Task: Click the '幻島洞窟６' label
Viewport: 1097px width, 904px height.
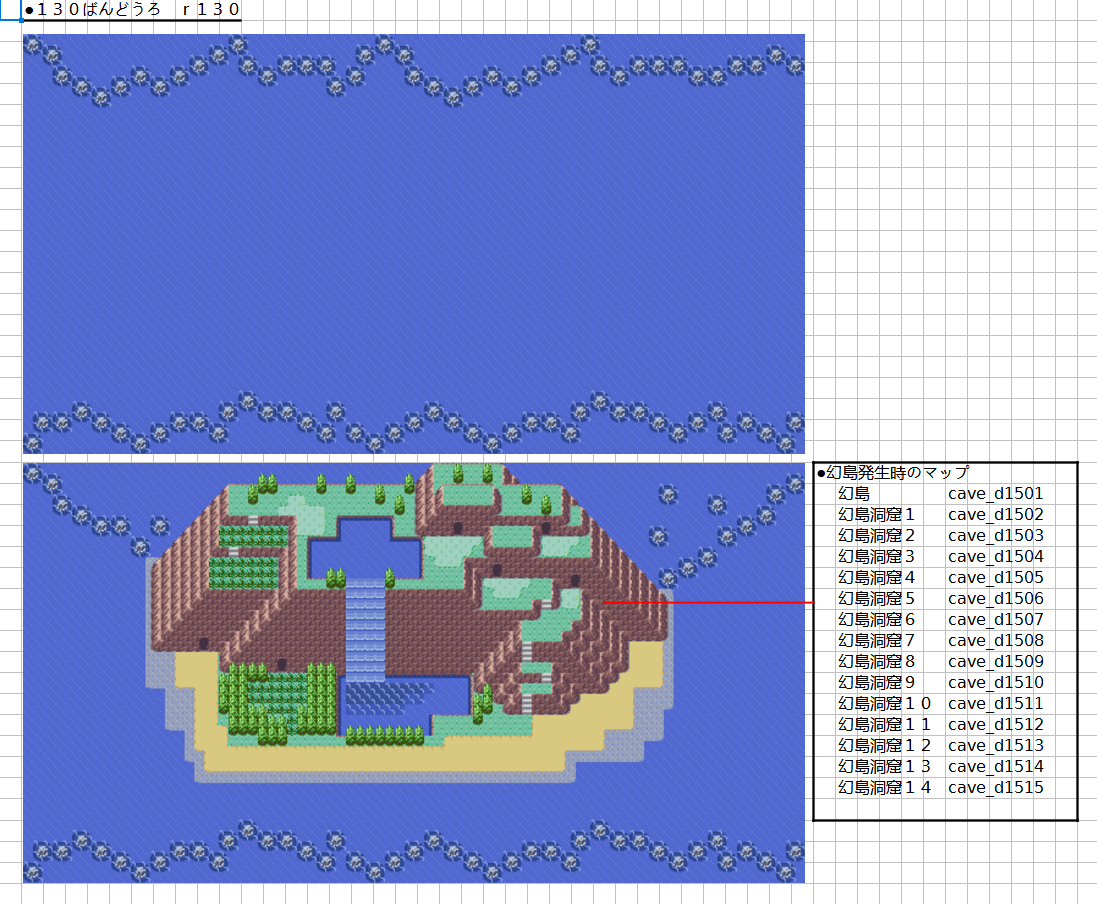Action: 877,619
